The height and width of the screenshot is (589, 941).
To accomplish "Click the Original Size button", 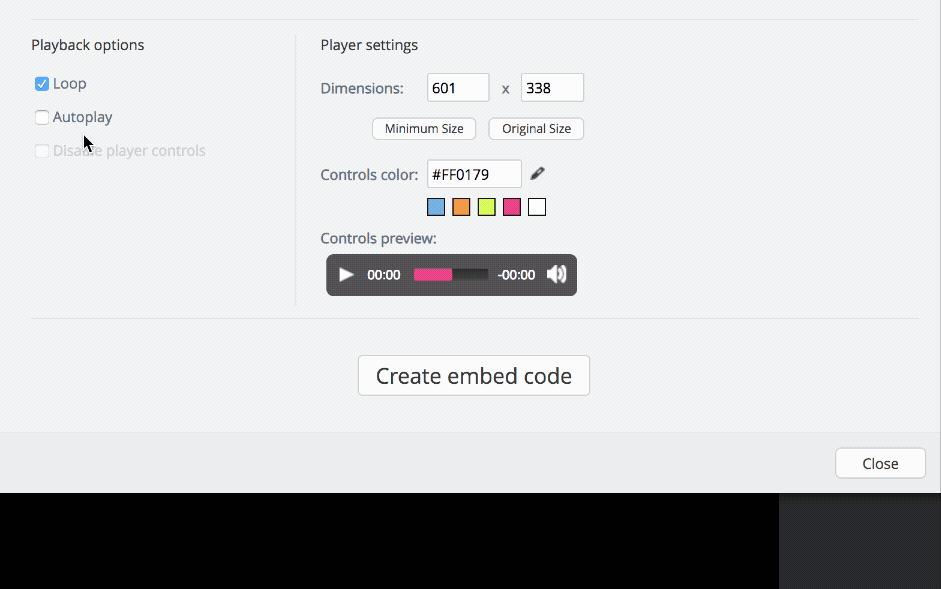I will tap(535, 128).
